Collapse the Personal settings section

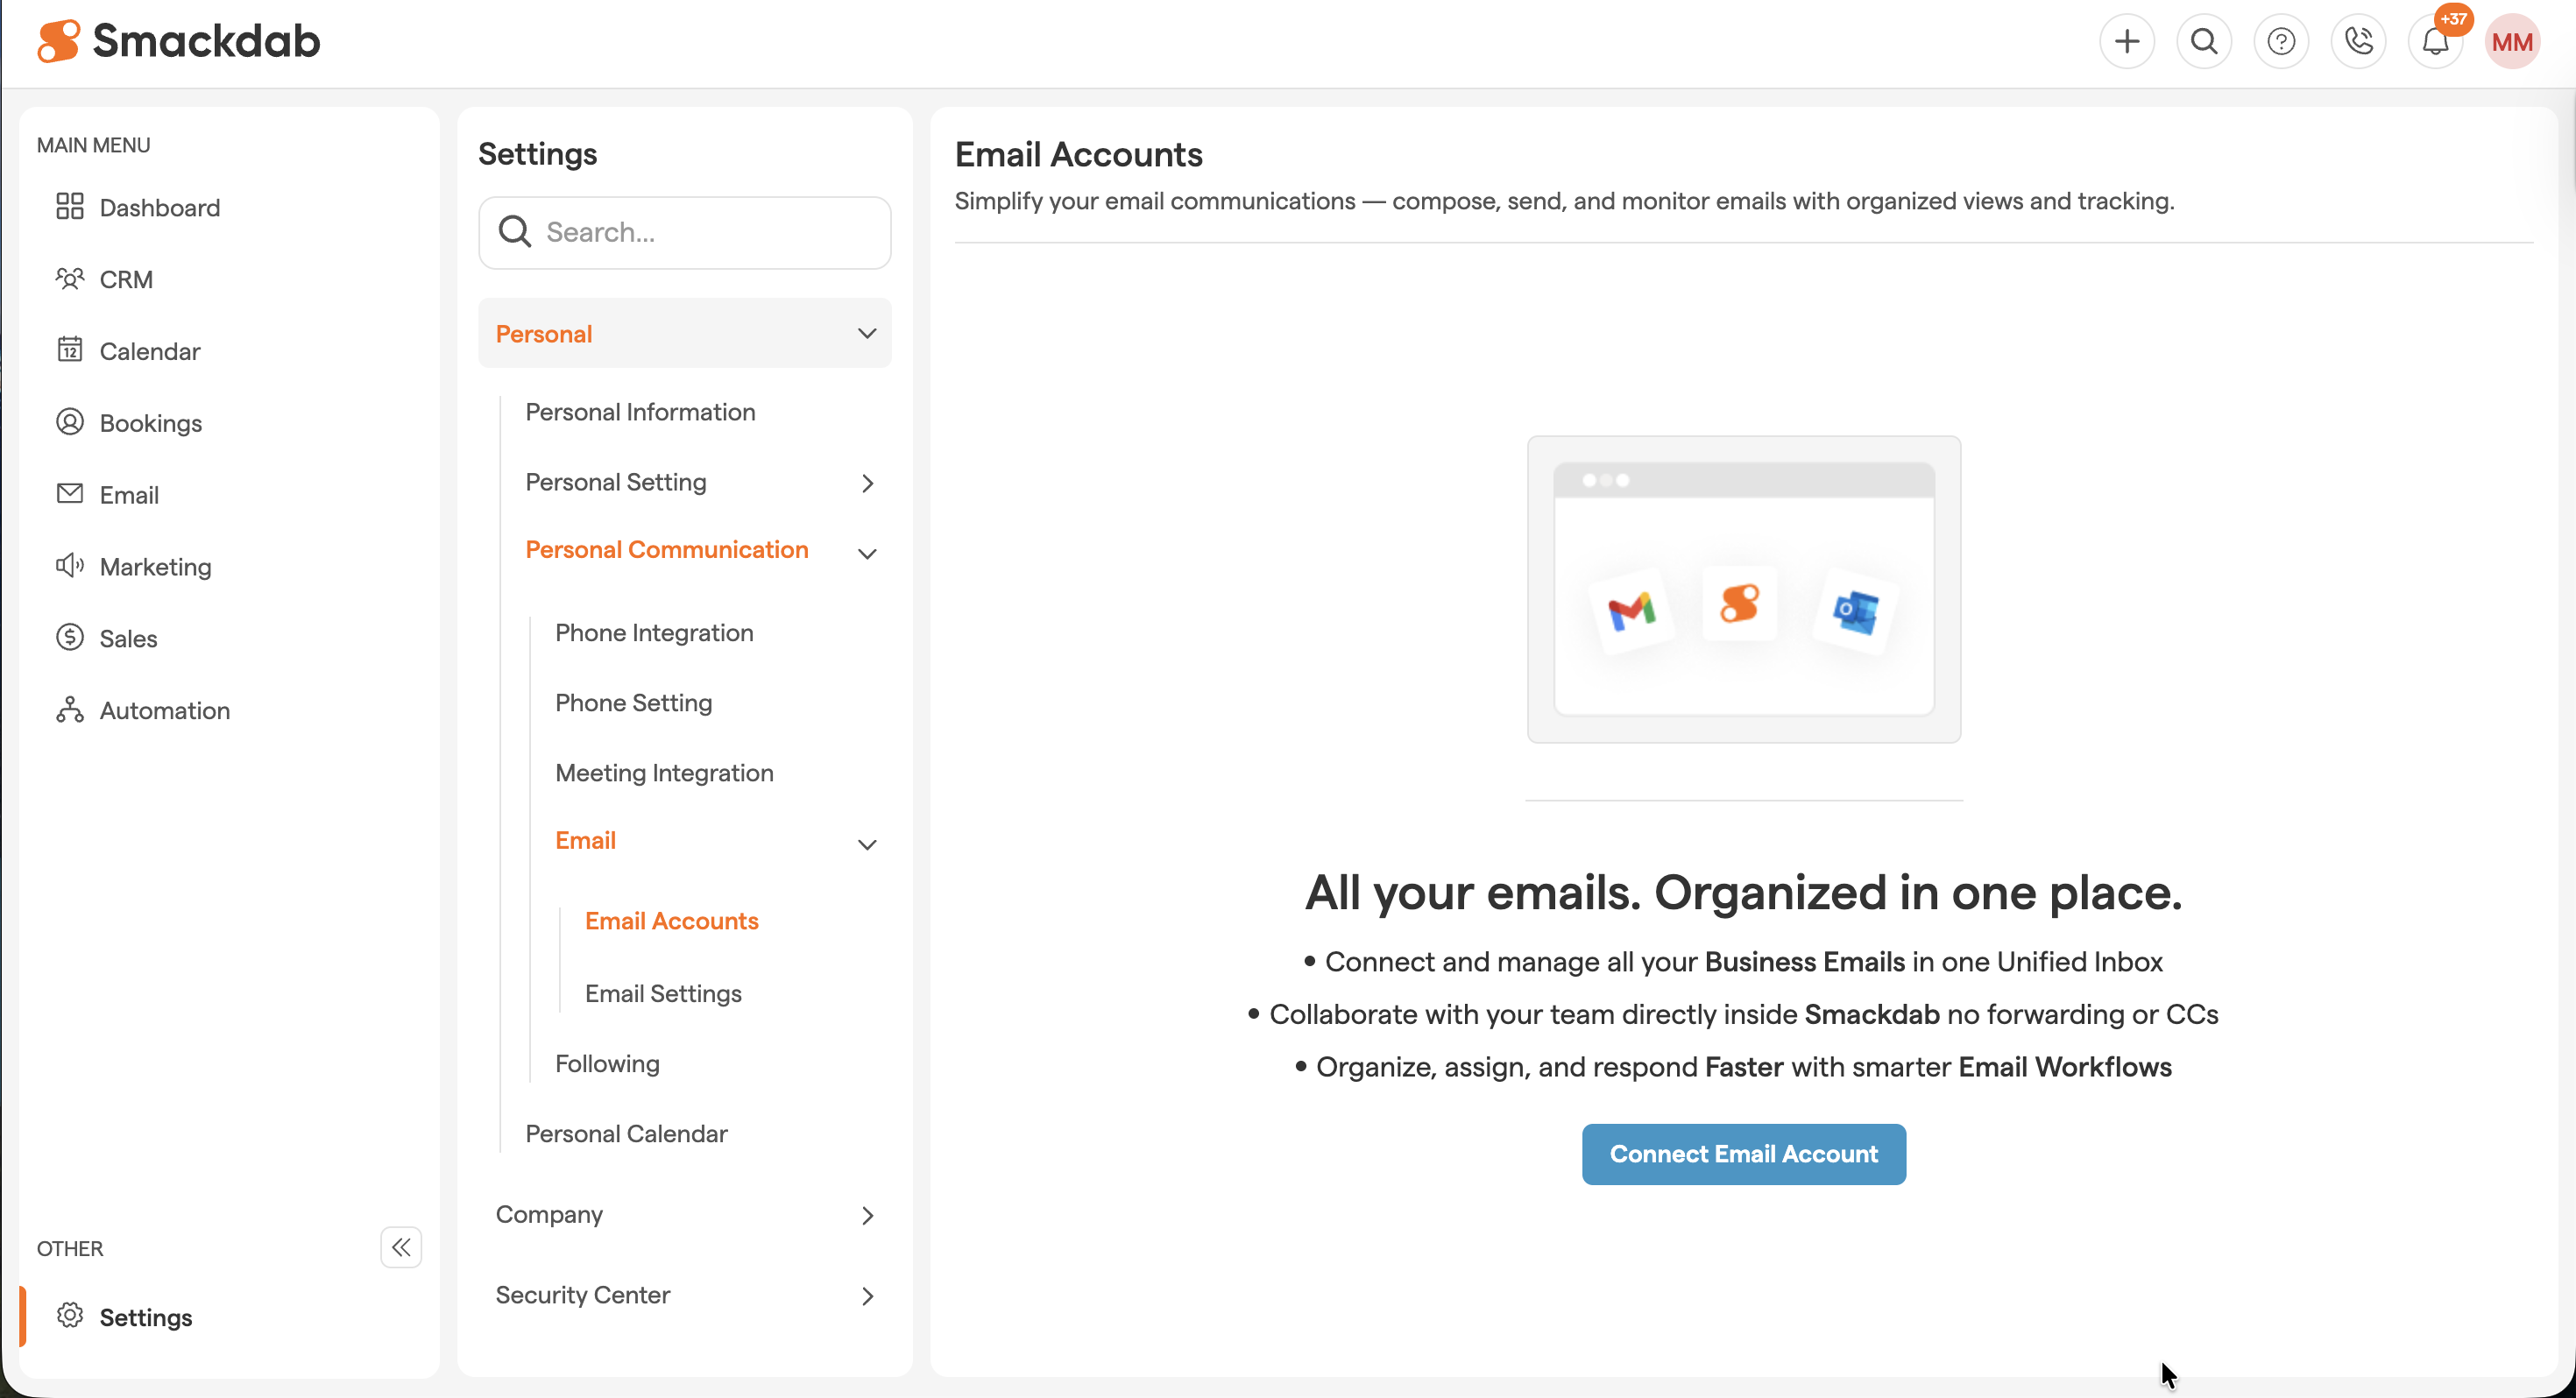click(866, 333)
